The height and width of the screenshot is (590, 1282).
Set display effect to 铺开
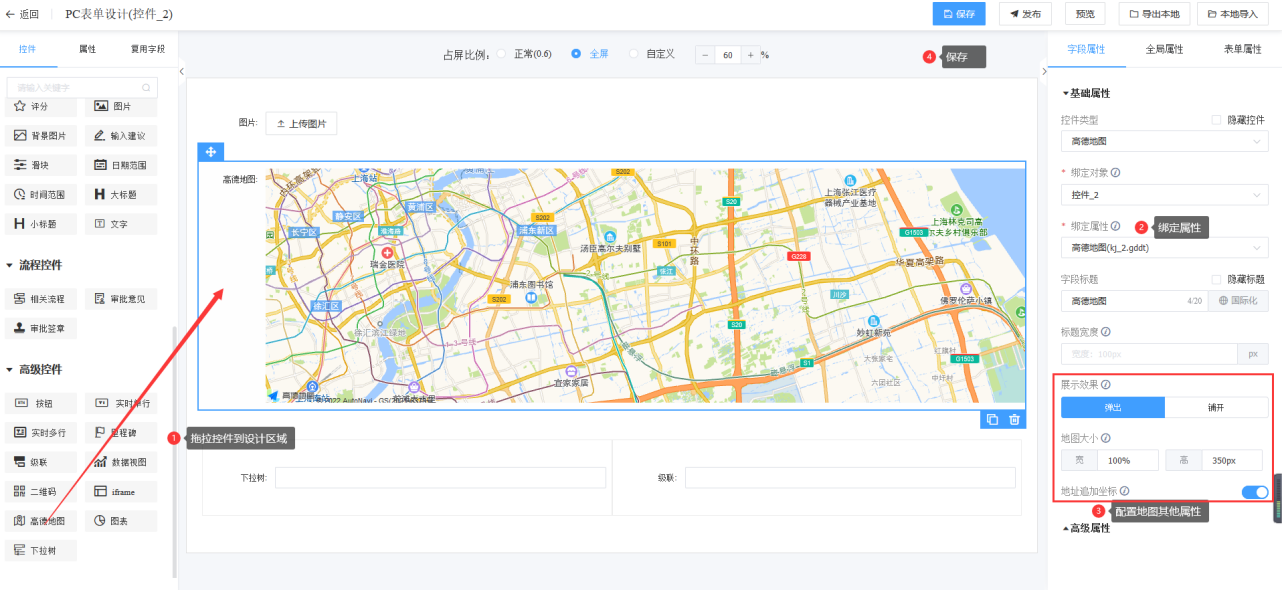point(1217,407)
